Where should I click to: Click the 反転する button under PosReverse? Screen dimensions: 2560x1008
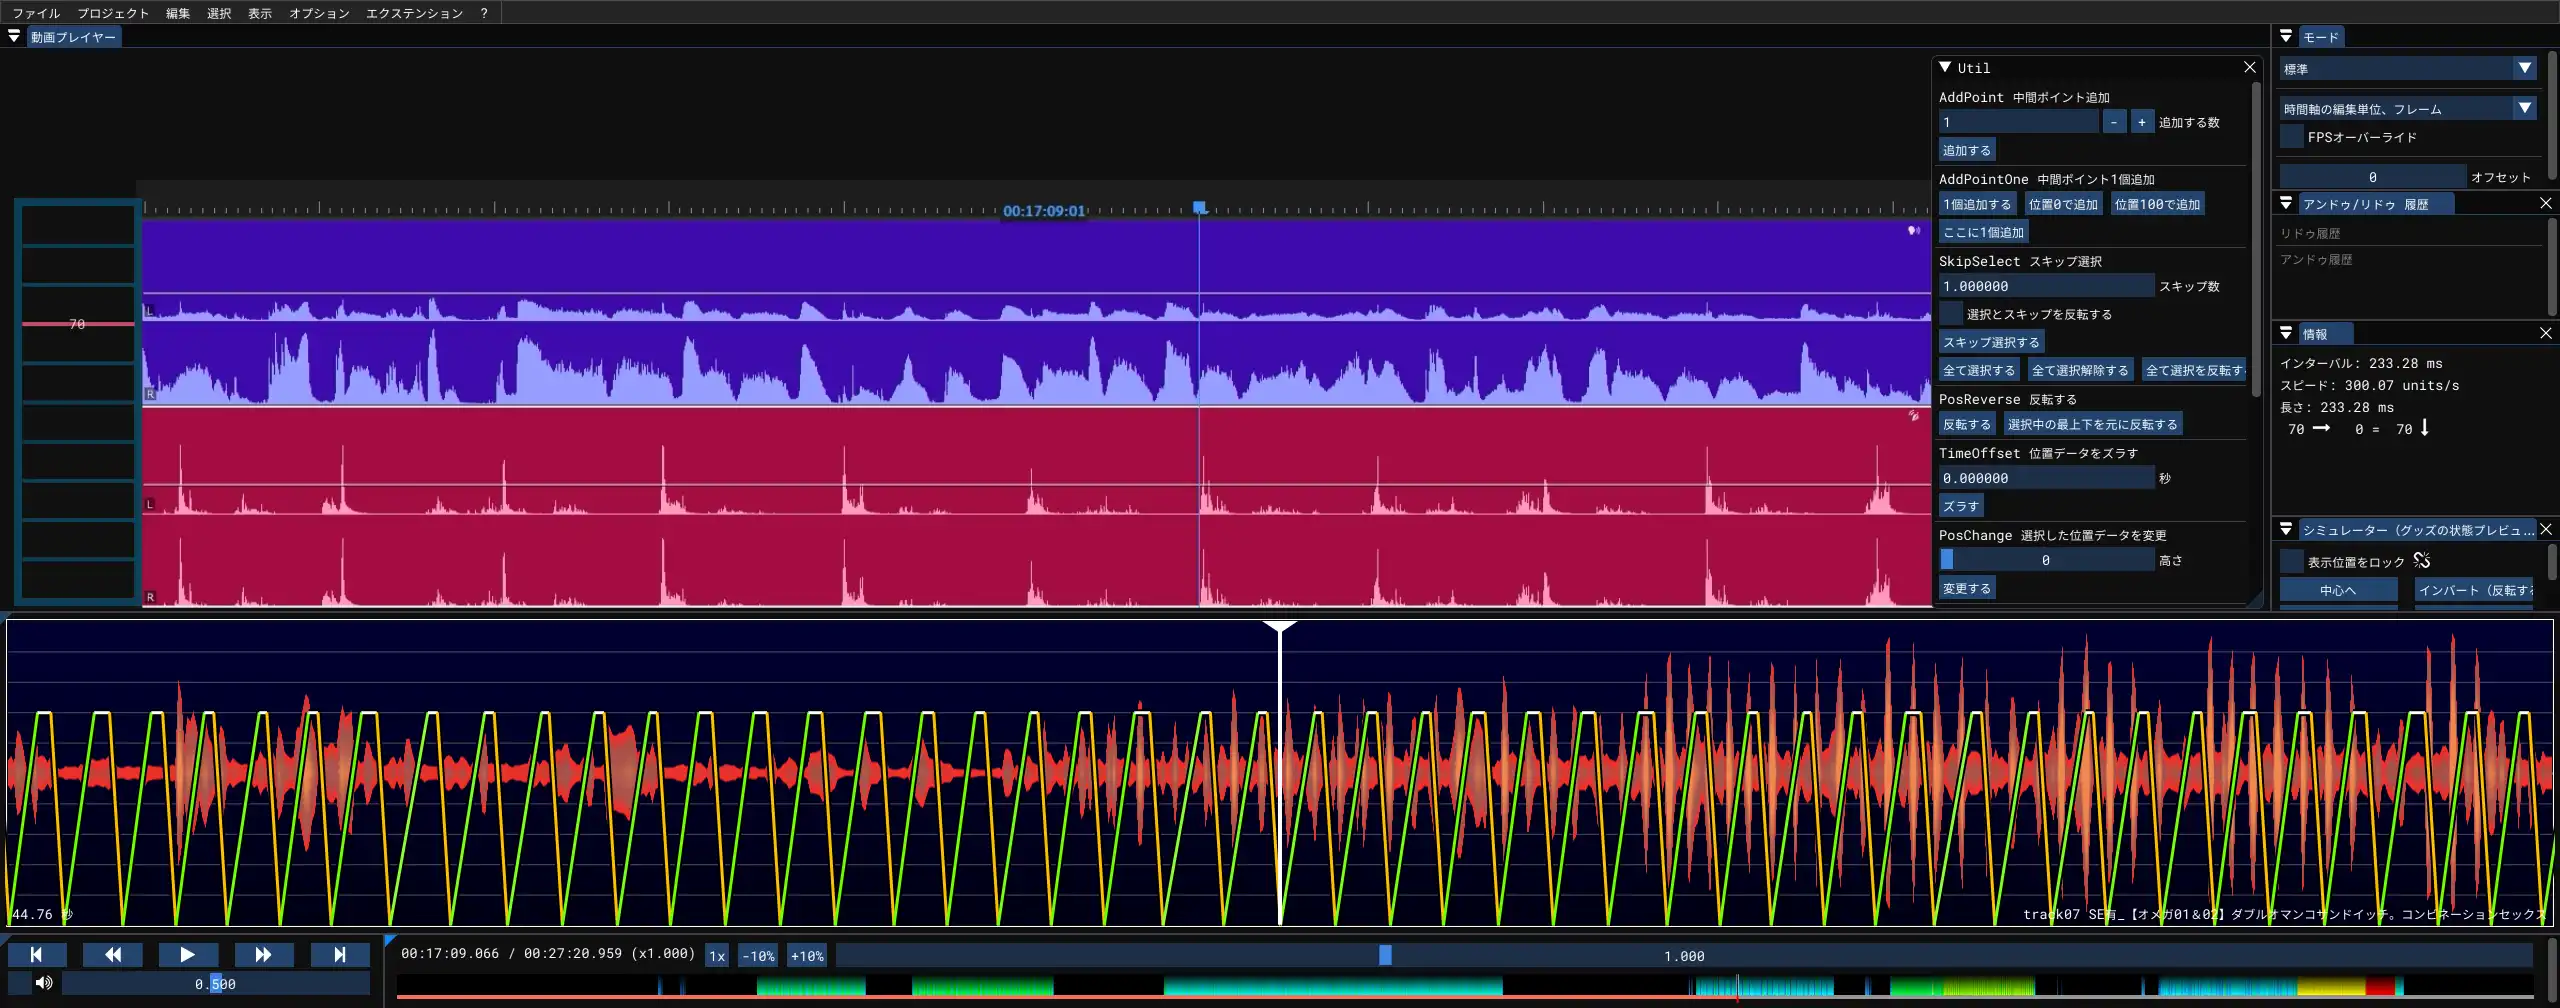tap(1967, 424)
